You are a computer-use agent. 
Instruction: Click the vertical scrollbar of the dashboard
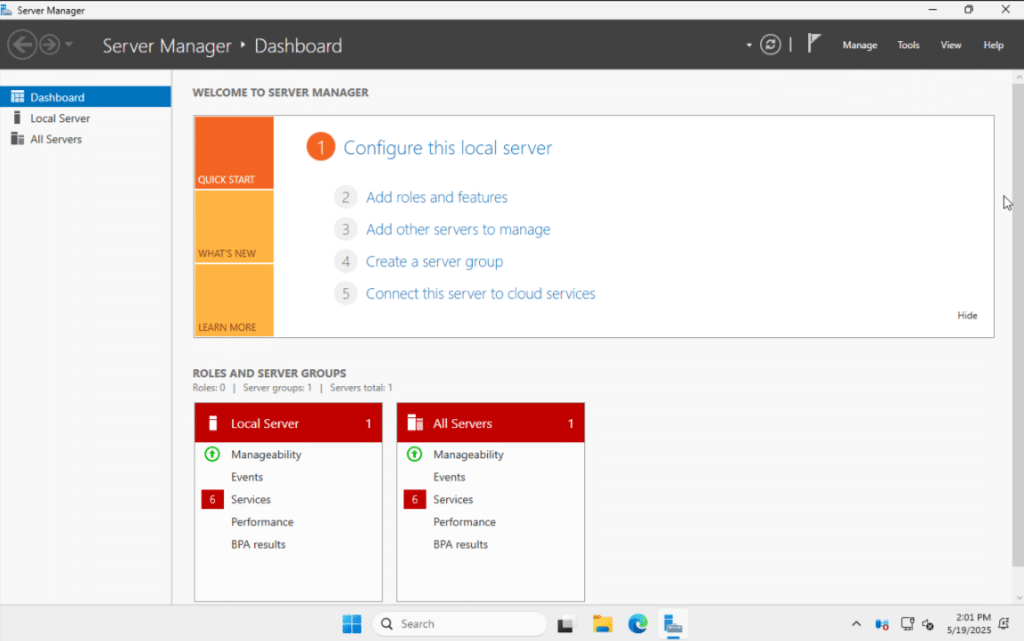pyautogui.click(x=1018, y=324)
